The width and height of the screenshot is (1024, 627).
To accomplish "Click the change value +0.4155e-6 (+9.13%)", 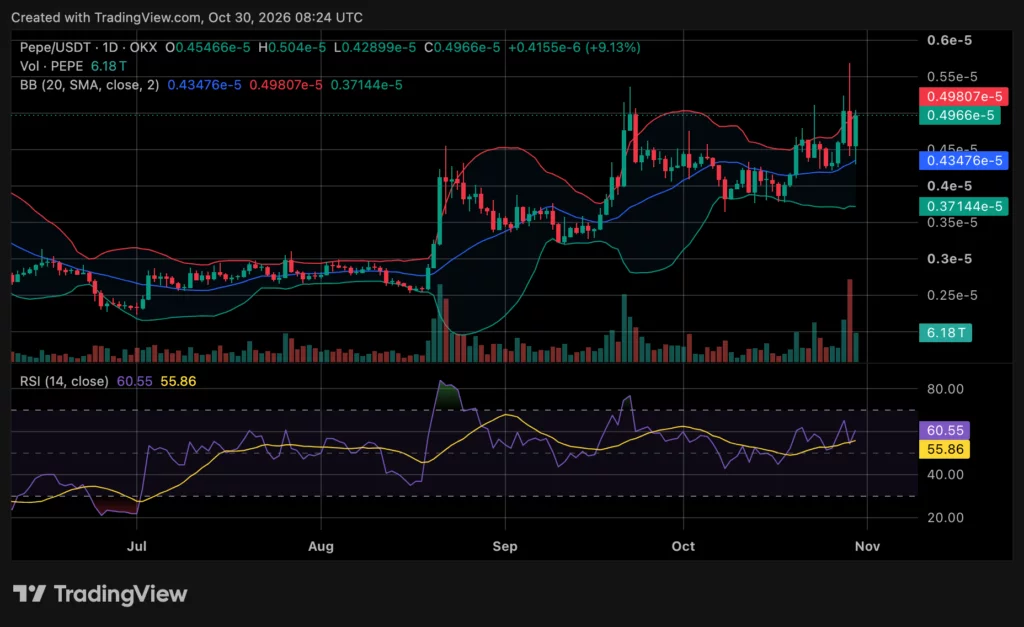I will pos(575,48).
